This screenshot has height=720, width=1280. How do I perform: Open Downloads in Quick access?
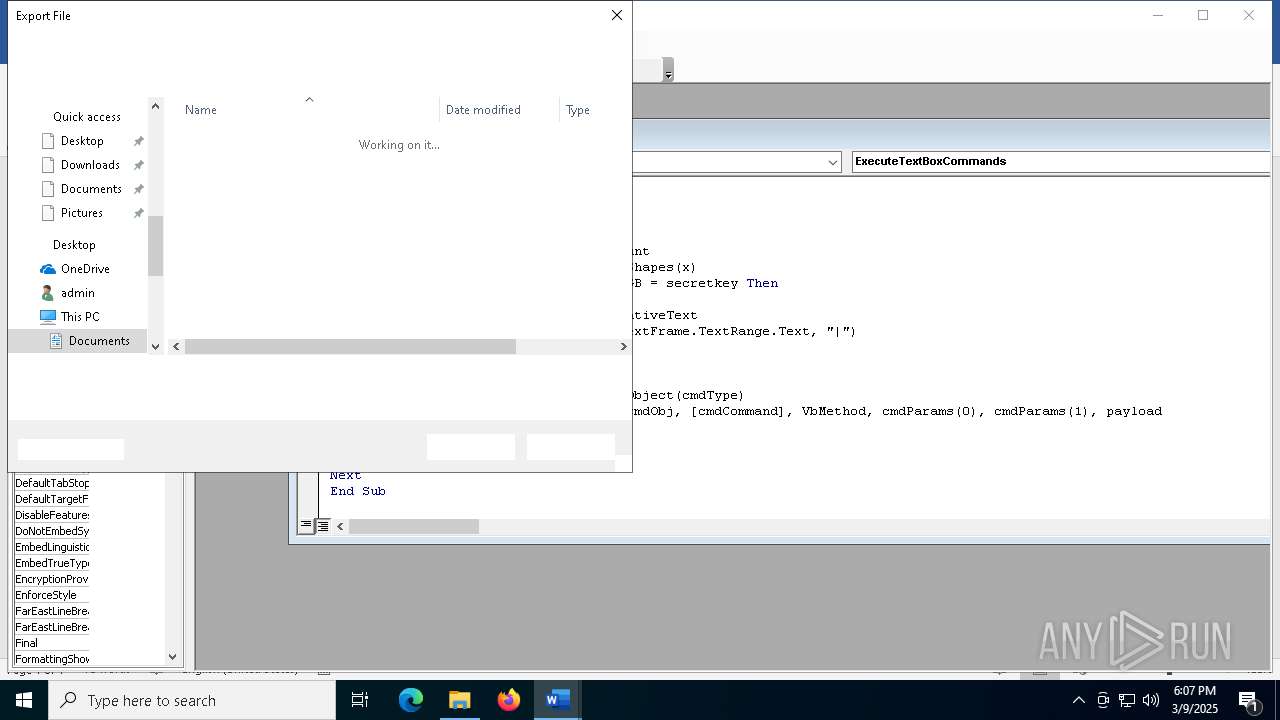tap(90, 165)
